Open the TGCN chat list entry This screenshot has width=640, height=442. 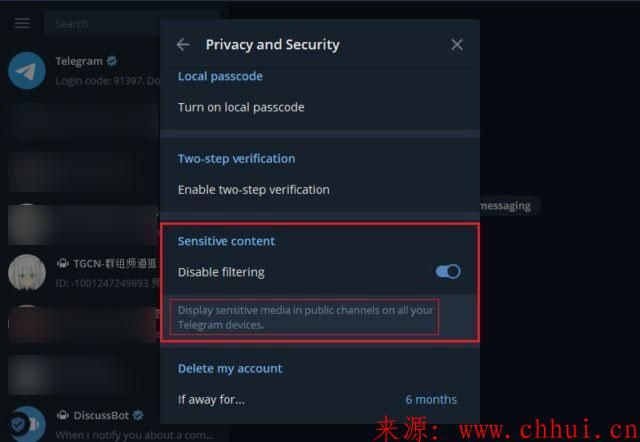pos(84,273)
